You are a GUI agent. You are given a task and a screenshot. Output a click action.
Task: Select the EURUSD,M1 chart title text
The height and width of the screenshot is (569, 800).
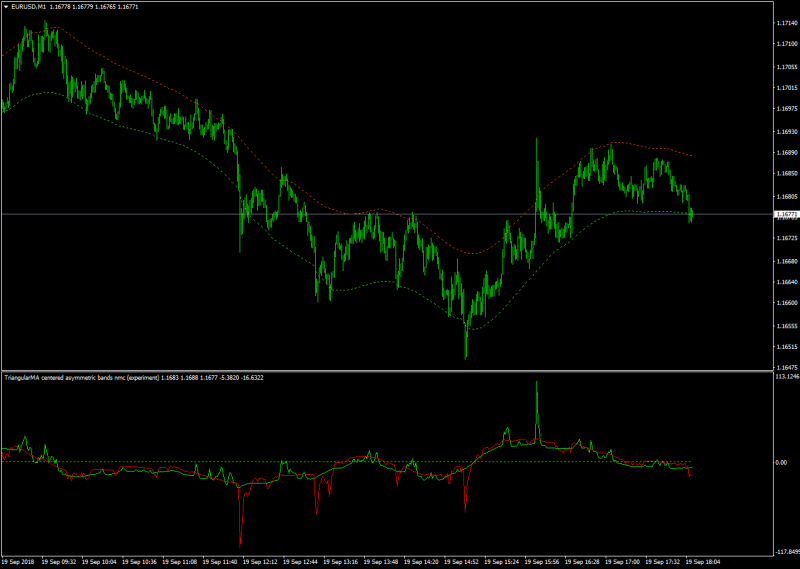(27, 7)
